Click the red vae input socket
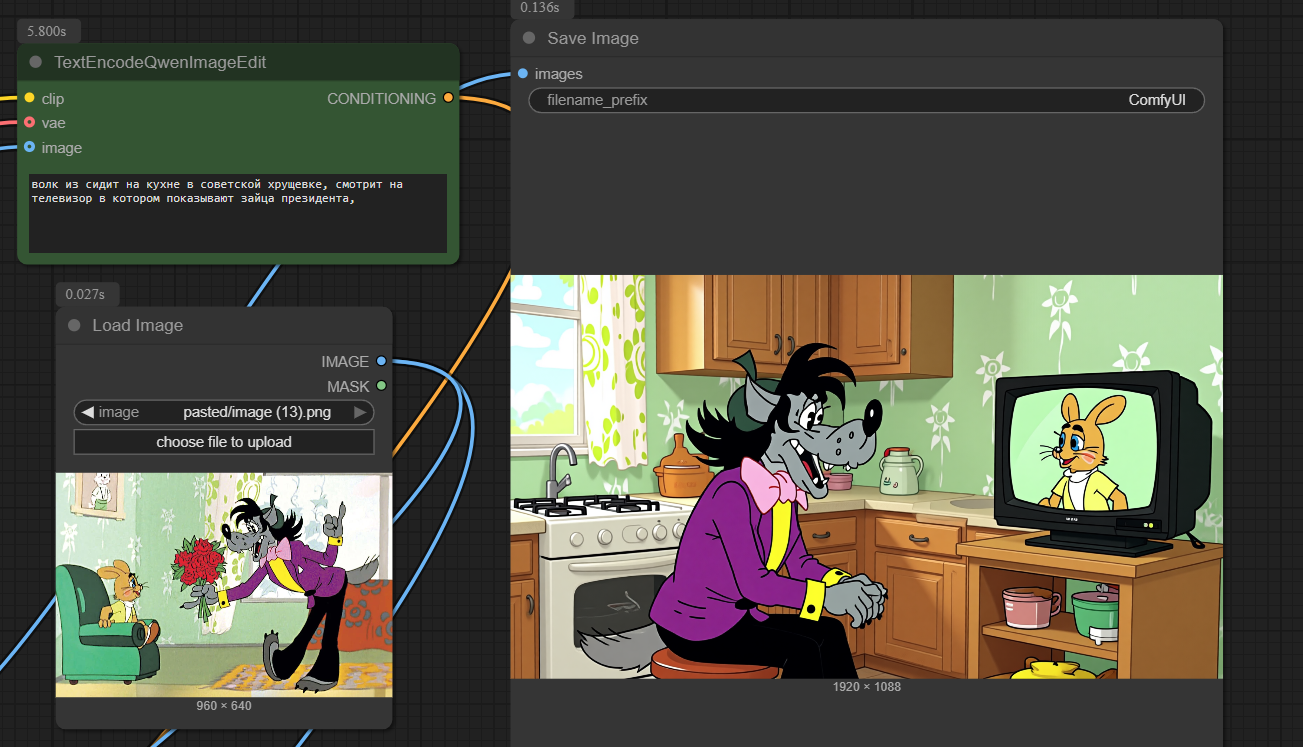Viewport: 1303px width, 747px height. [x=29, y=123]
